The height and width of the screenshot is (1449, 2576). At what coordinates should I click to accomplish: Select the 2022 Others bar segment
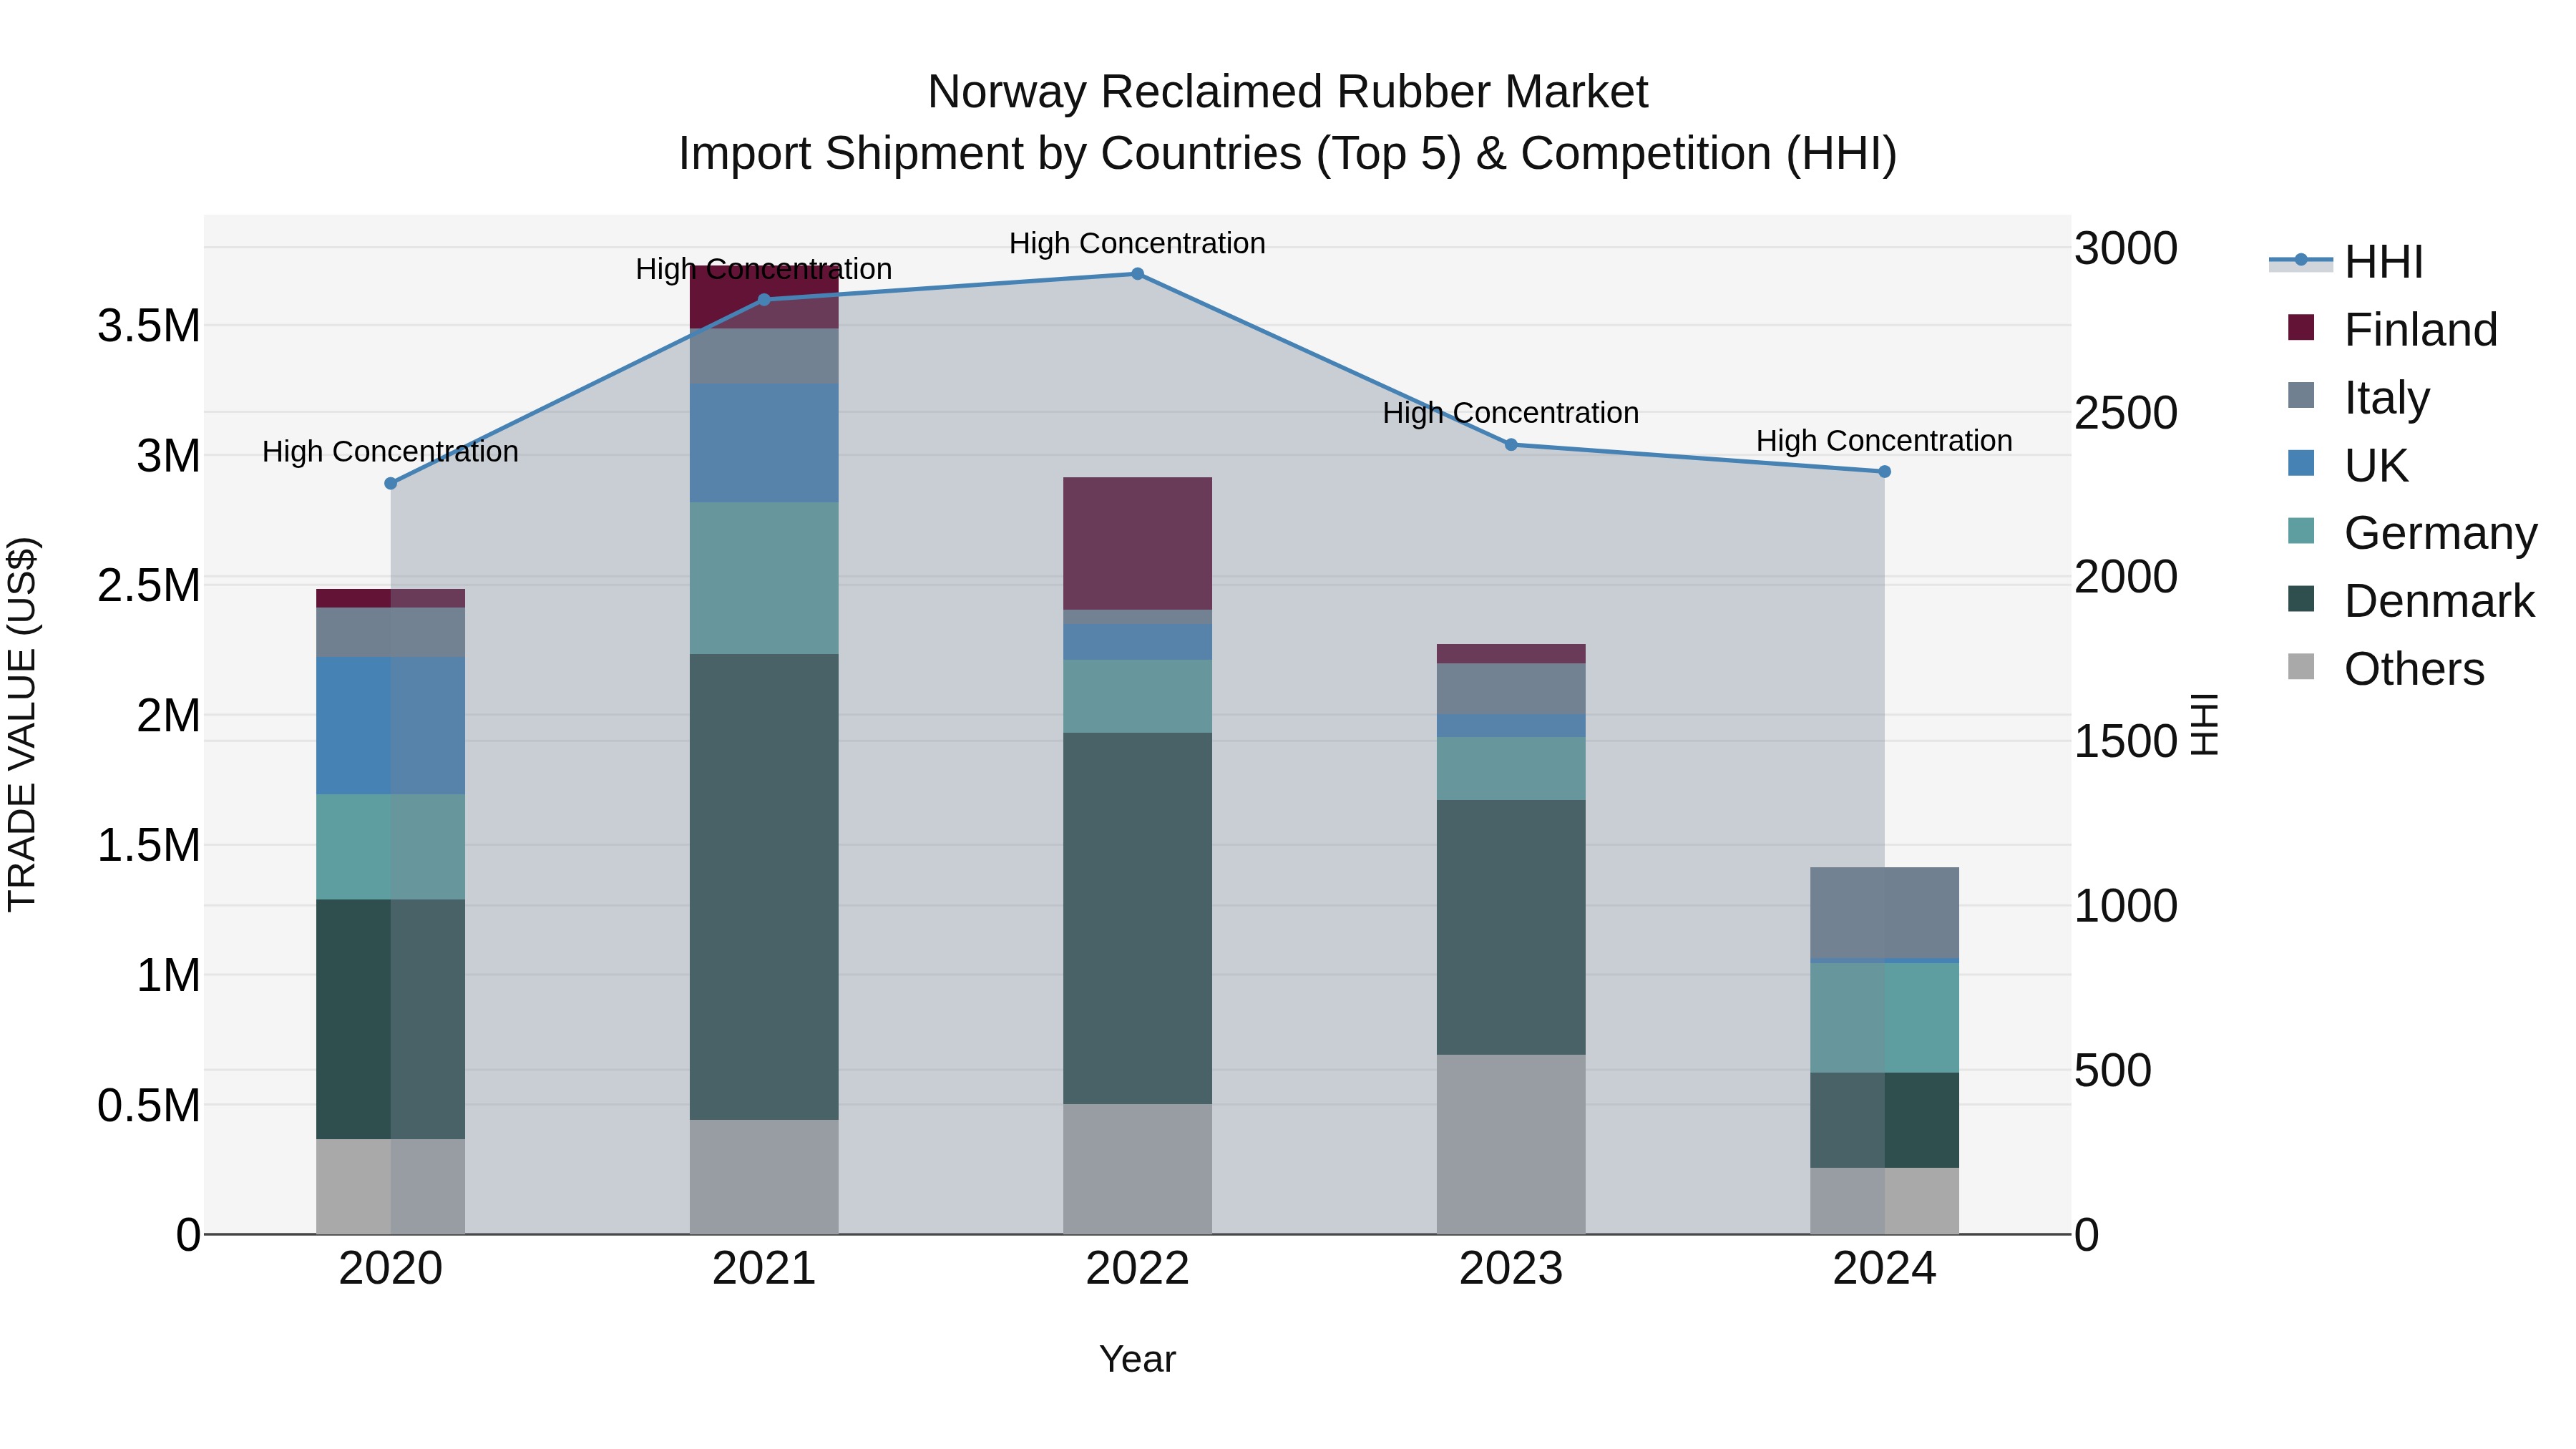tap(1137, 1169)
